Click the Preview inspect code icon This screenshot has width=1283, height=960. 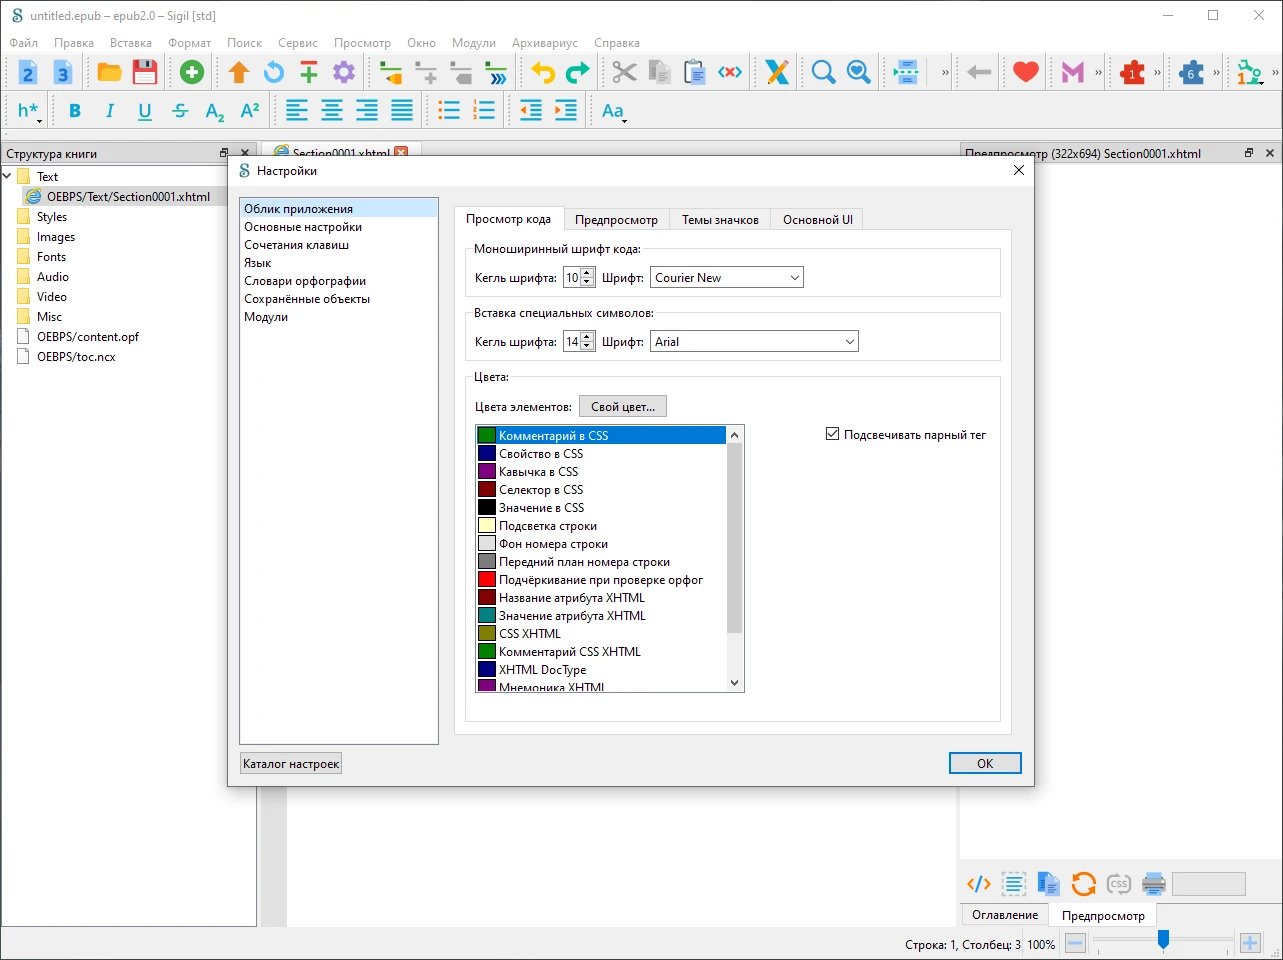(x=979, y=884)
